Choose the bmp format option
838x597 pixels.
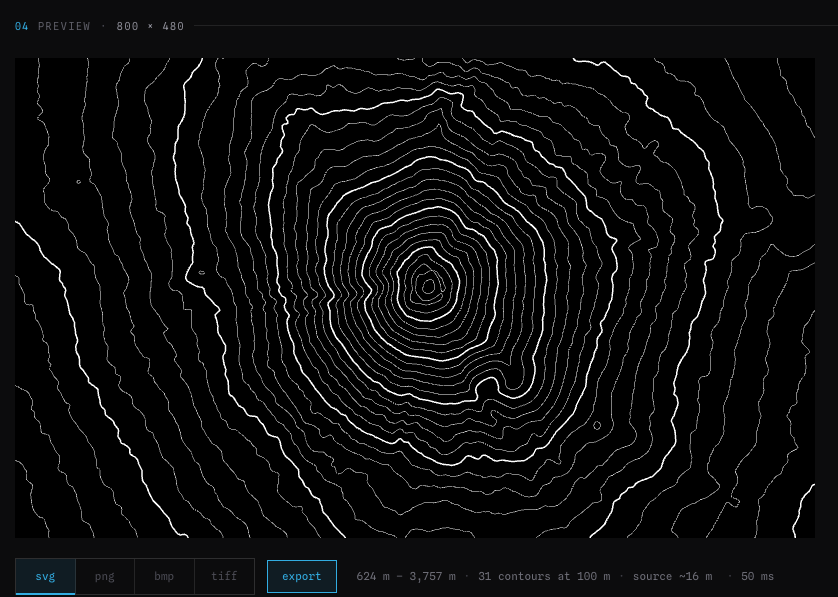164,576
